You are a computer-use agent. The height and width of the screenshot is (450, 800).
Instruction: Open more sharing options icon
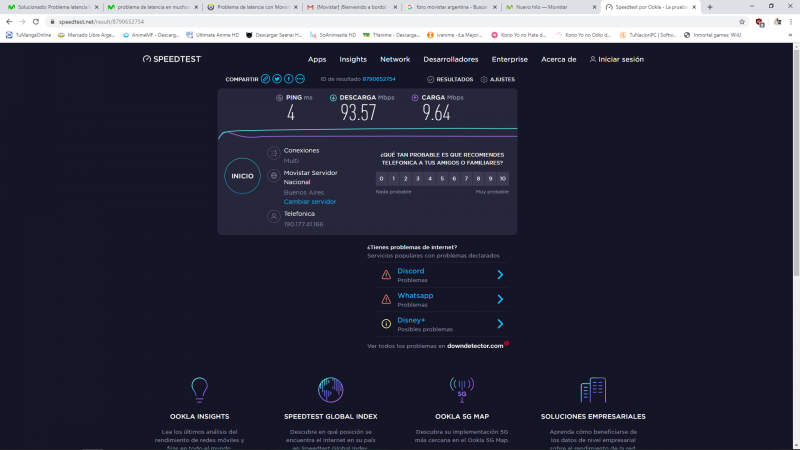(300, 79)
